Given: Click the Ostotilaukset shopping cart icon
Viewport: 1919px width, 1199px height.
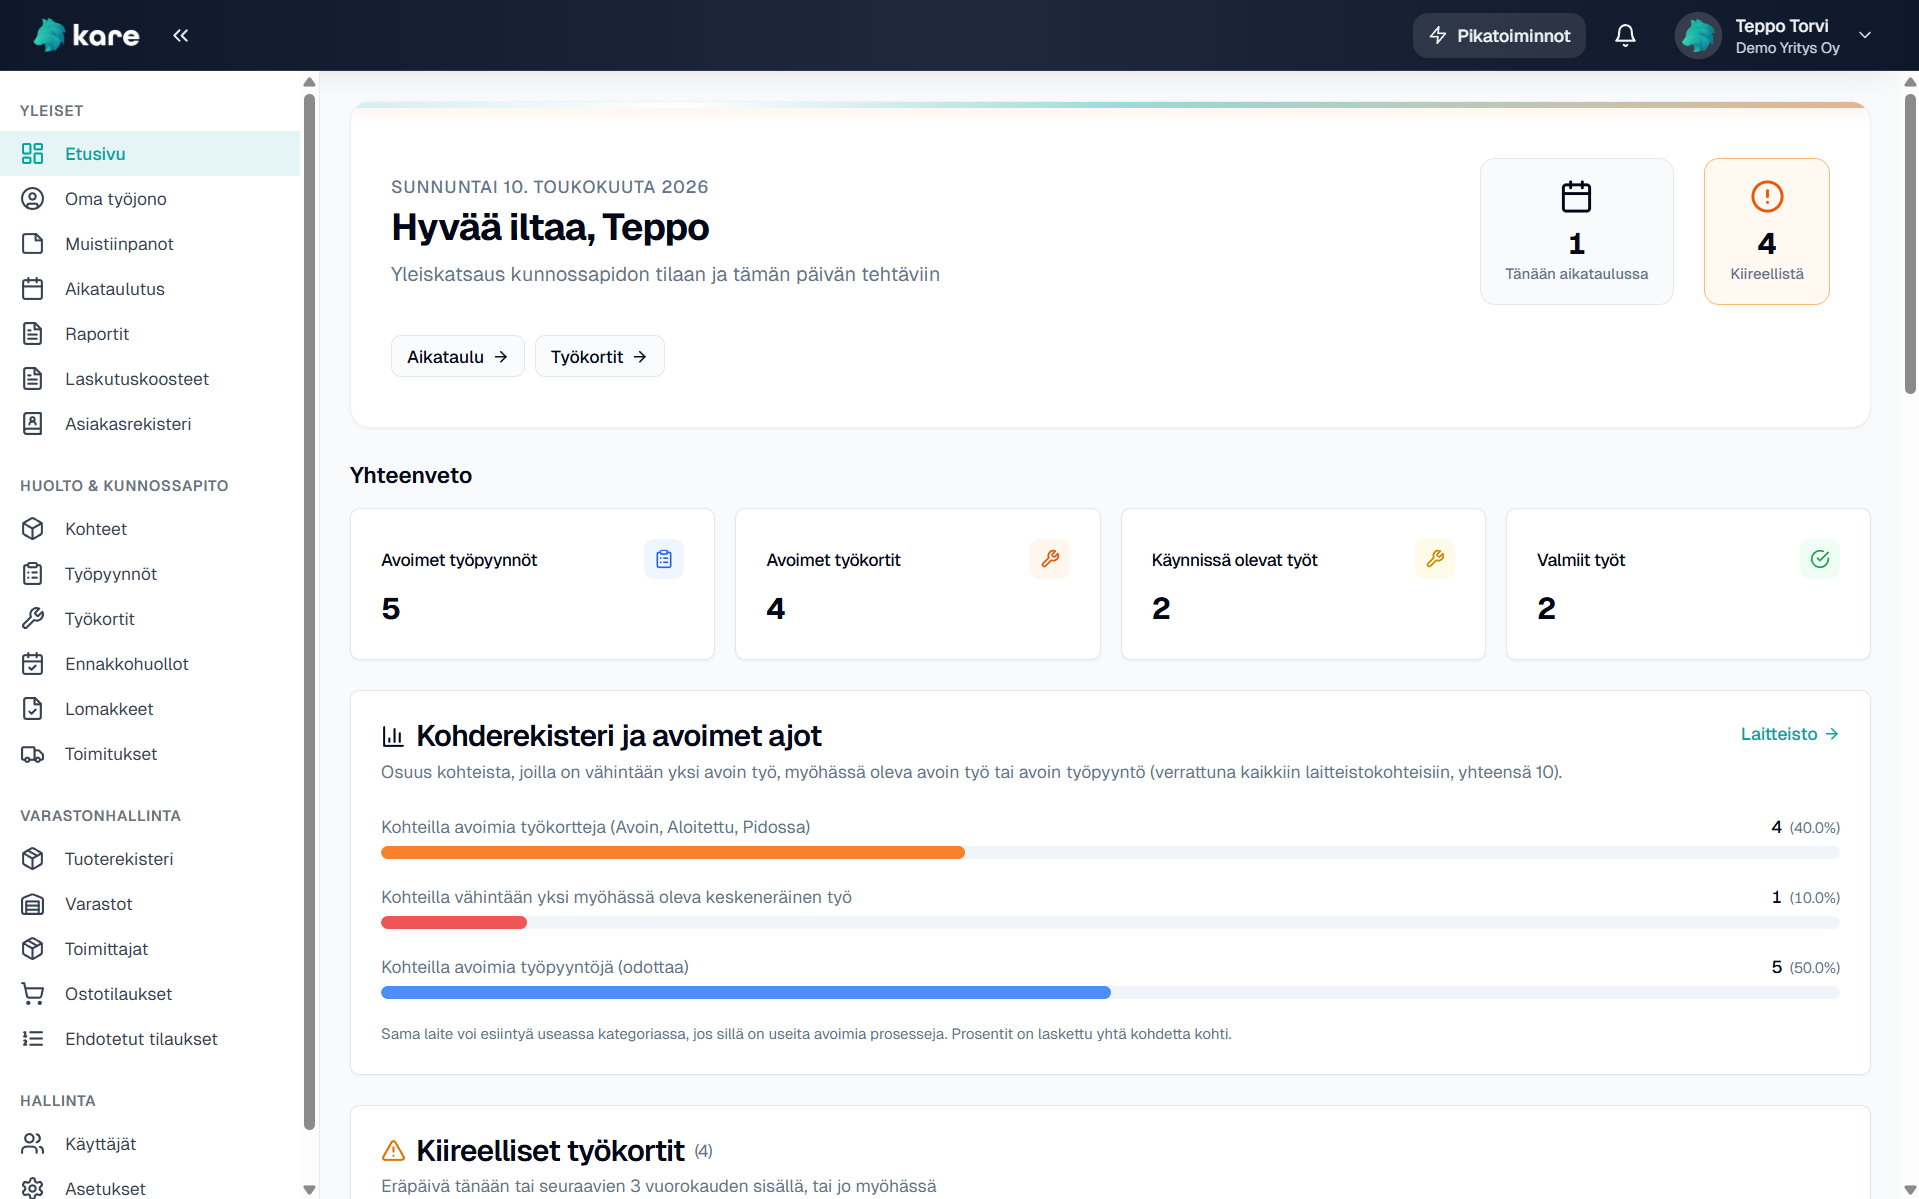Looking at the screenshot, I should pyautogui.click(x=33, y=993).
